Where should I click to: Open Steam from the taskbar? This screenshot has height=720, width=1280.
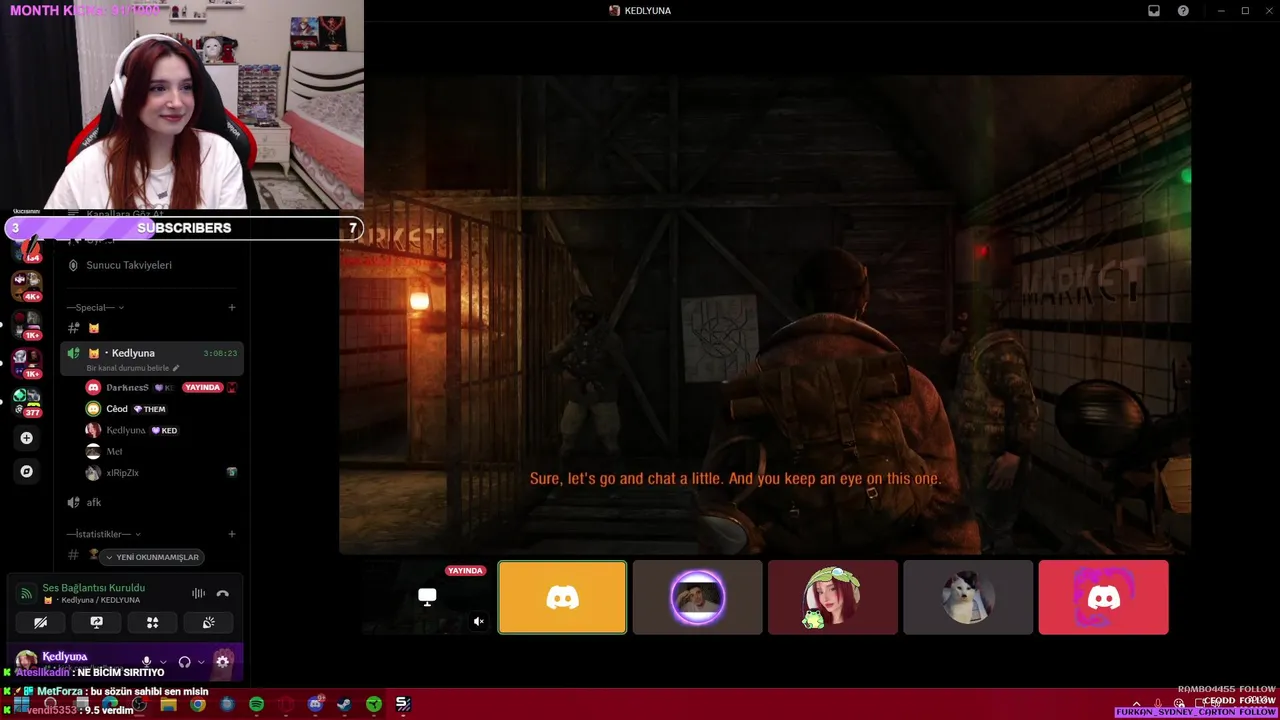344,705
